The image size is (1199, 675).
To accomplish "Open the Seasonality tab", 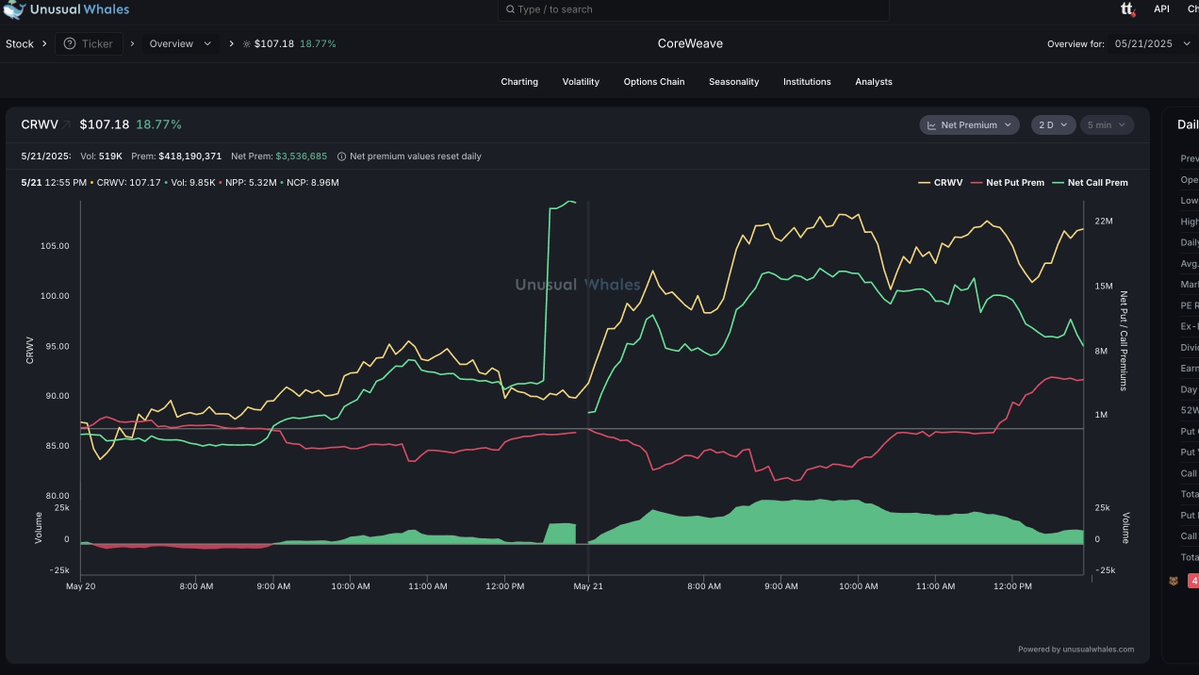I will (733, 82).
